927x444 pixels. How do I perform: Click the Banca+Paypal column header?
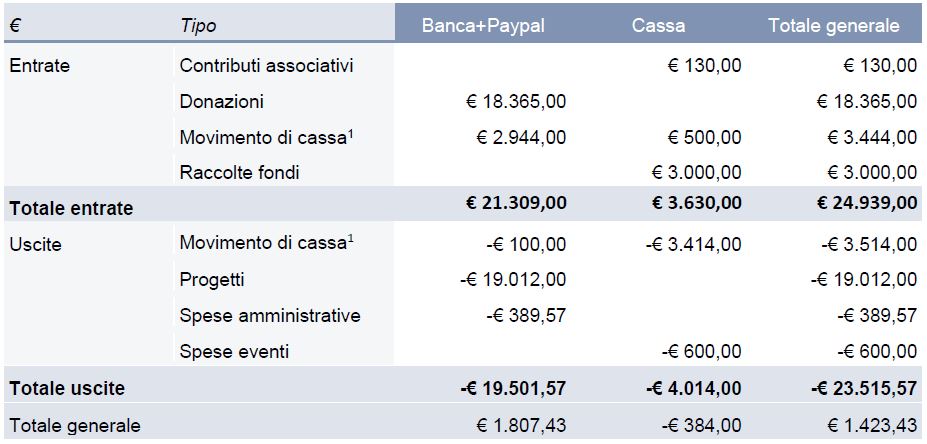(x=483, y=26)
